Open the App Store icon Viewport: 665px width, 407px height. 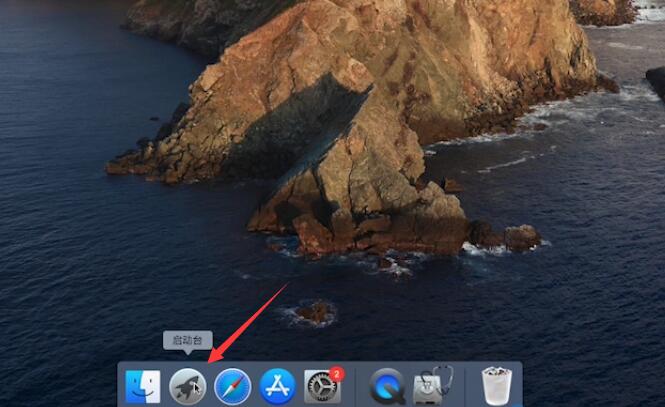(278, 387)
